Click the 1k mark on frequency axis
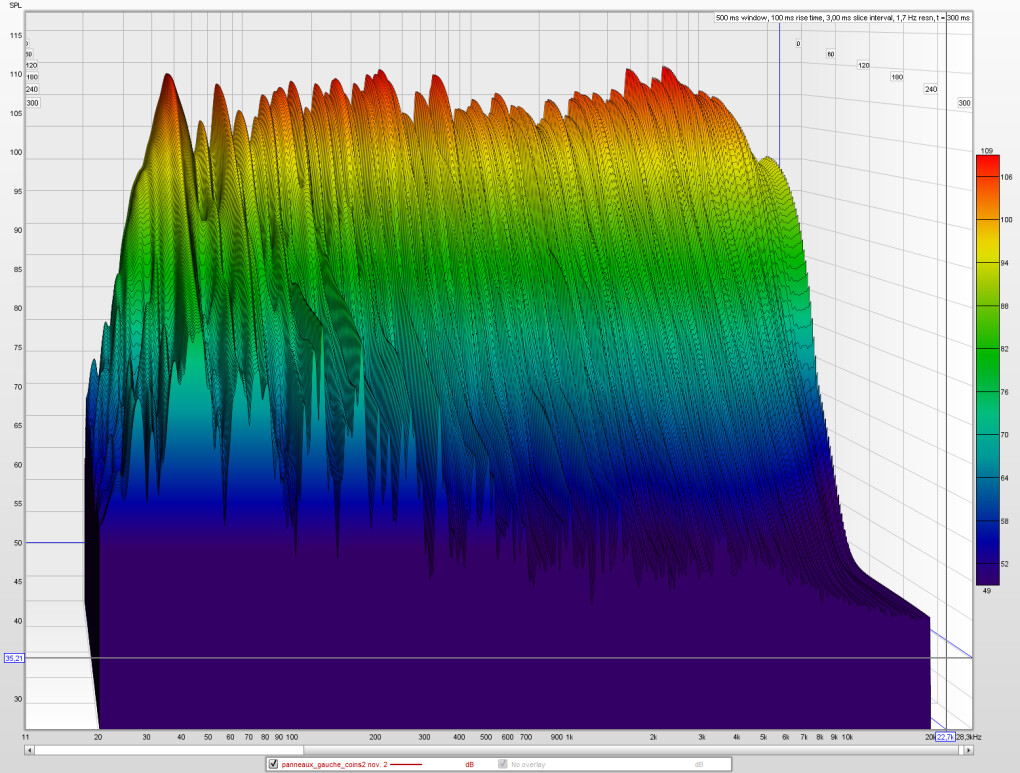 coord(569,737)
